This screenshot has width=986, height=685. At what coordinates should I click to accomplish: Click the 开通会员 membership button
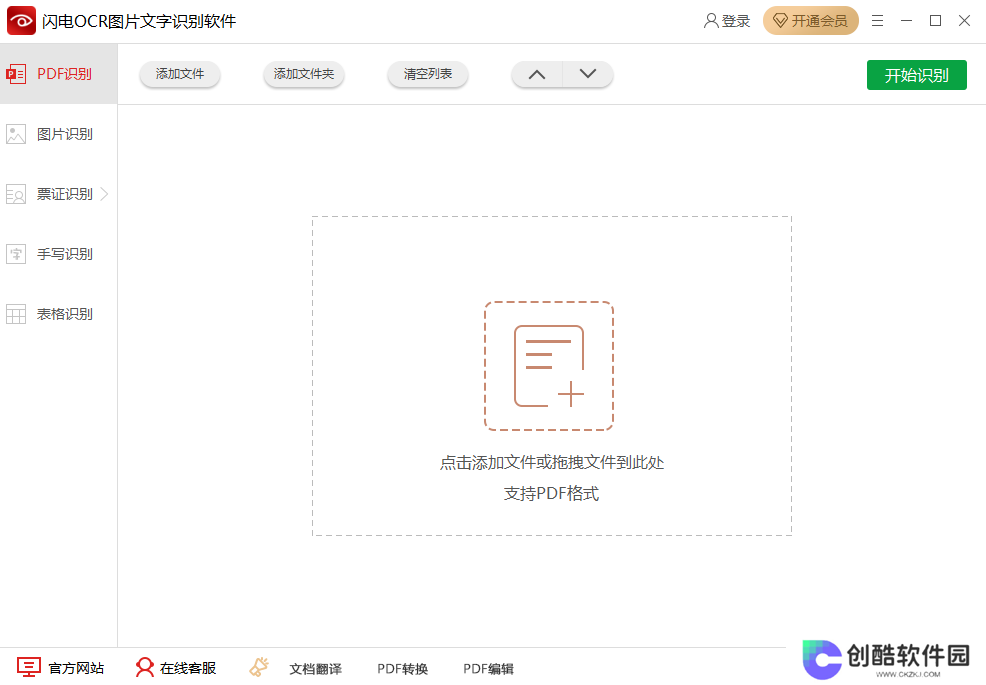(x=811, y=21)
